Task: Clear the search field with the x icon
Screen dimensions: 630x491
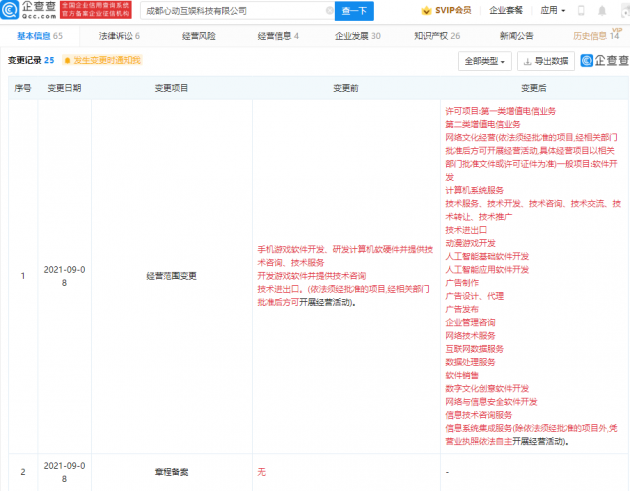Action: tap(329, 10)
